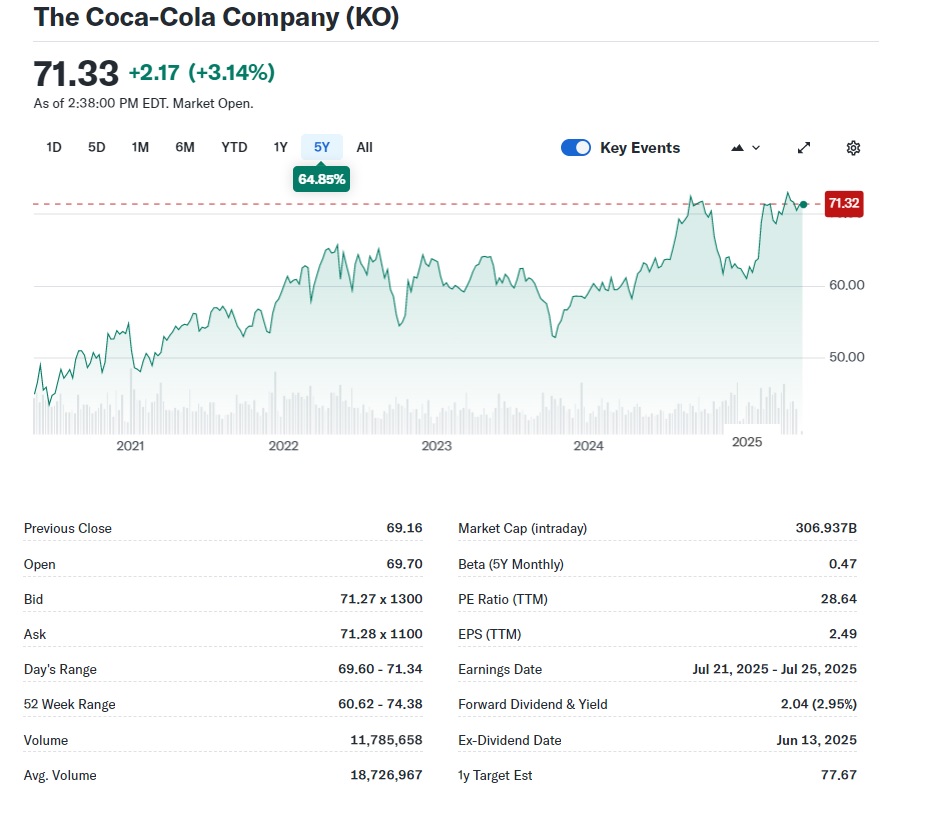The height and width of the screenshot is (833, 940).
Task: Click the EPS (TTM) label
Action: click(489, 634)
